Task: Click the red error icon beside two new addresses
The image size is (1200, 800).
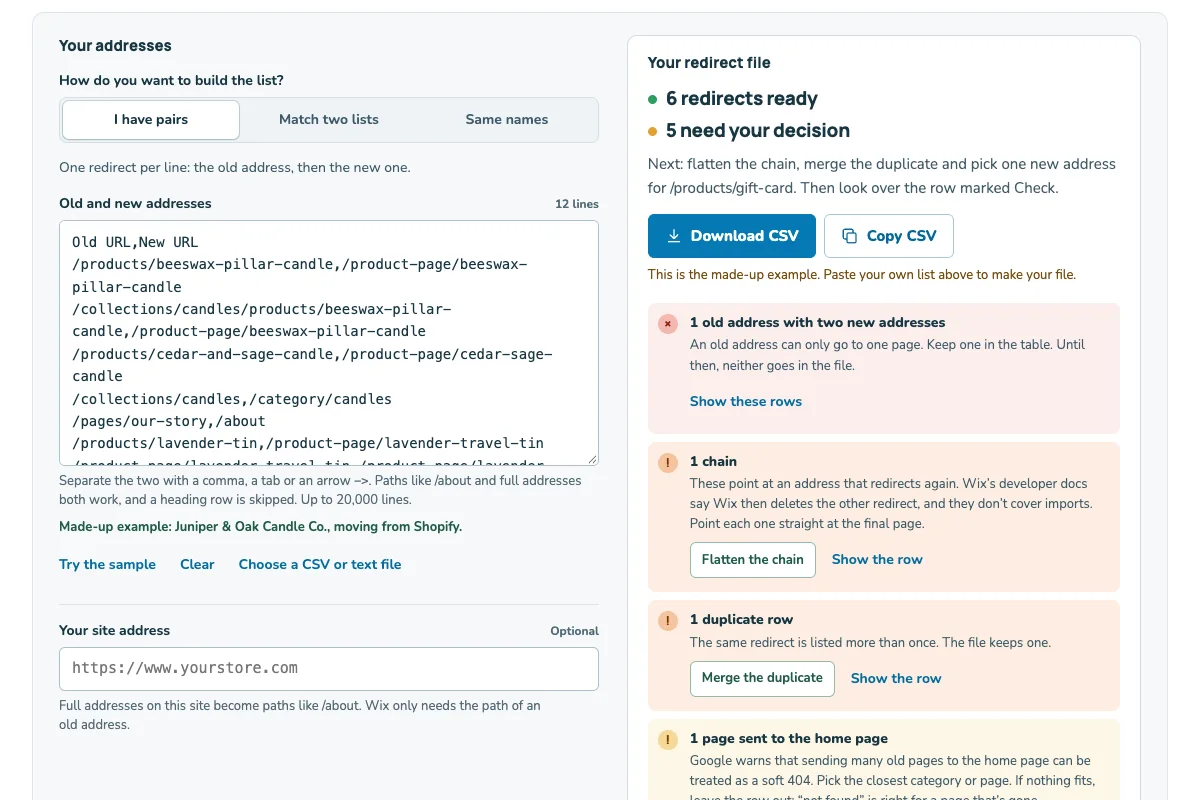Action: tap(668, 324)
